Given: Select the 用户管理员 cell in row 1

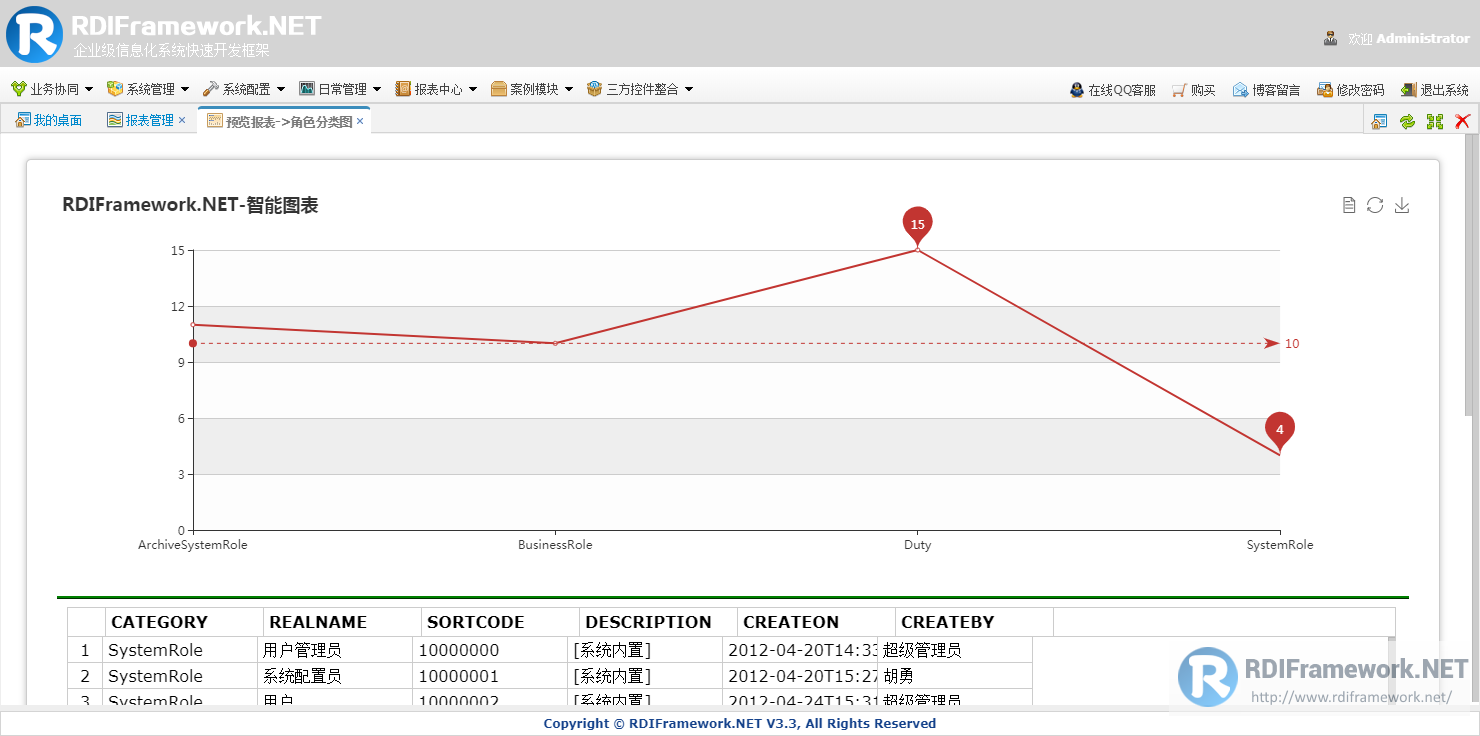Looking at the screenshot, I should tap(335, 650).
